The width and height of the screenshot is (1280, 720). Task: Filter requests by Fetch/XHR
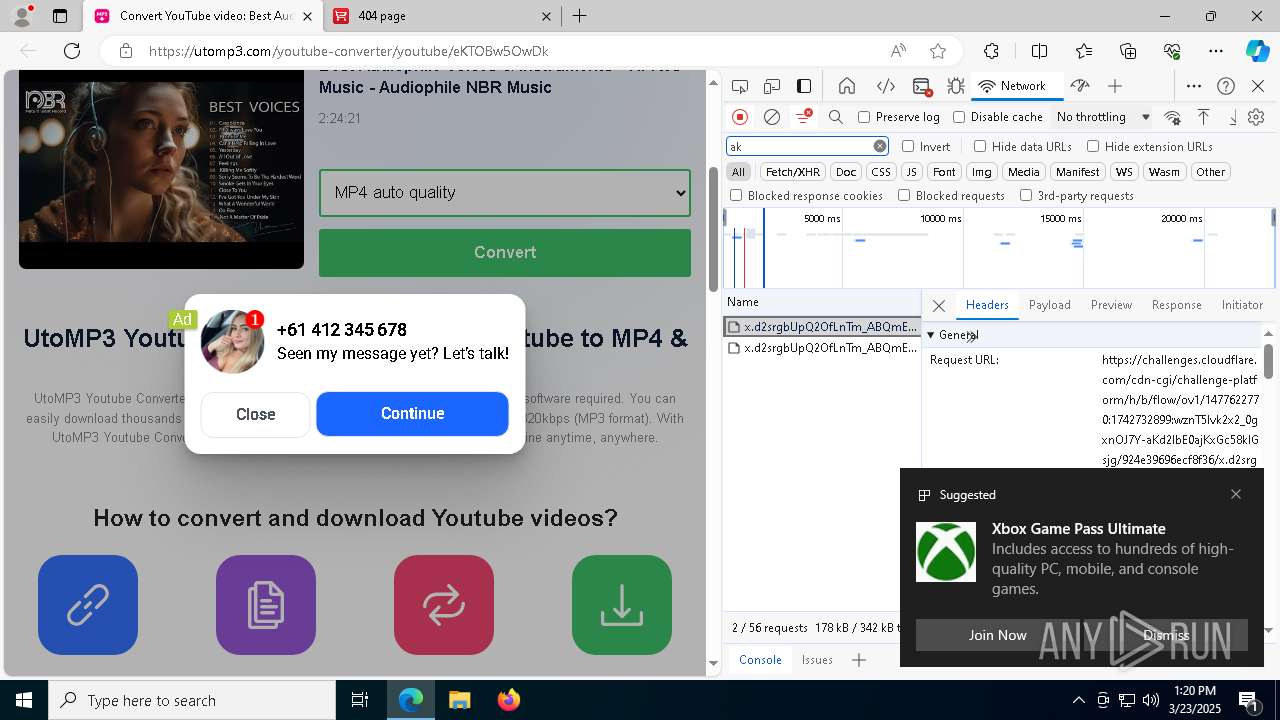pos(793,172)
